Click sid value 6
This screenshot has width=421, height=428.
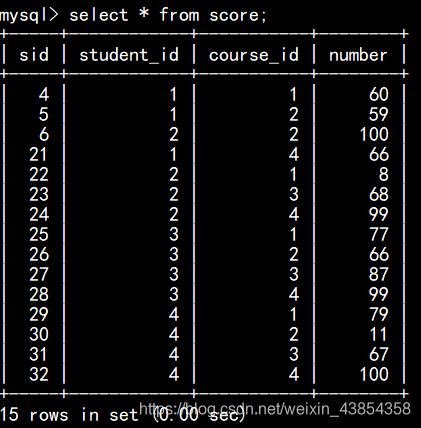44,134
